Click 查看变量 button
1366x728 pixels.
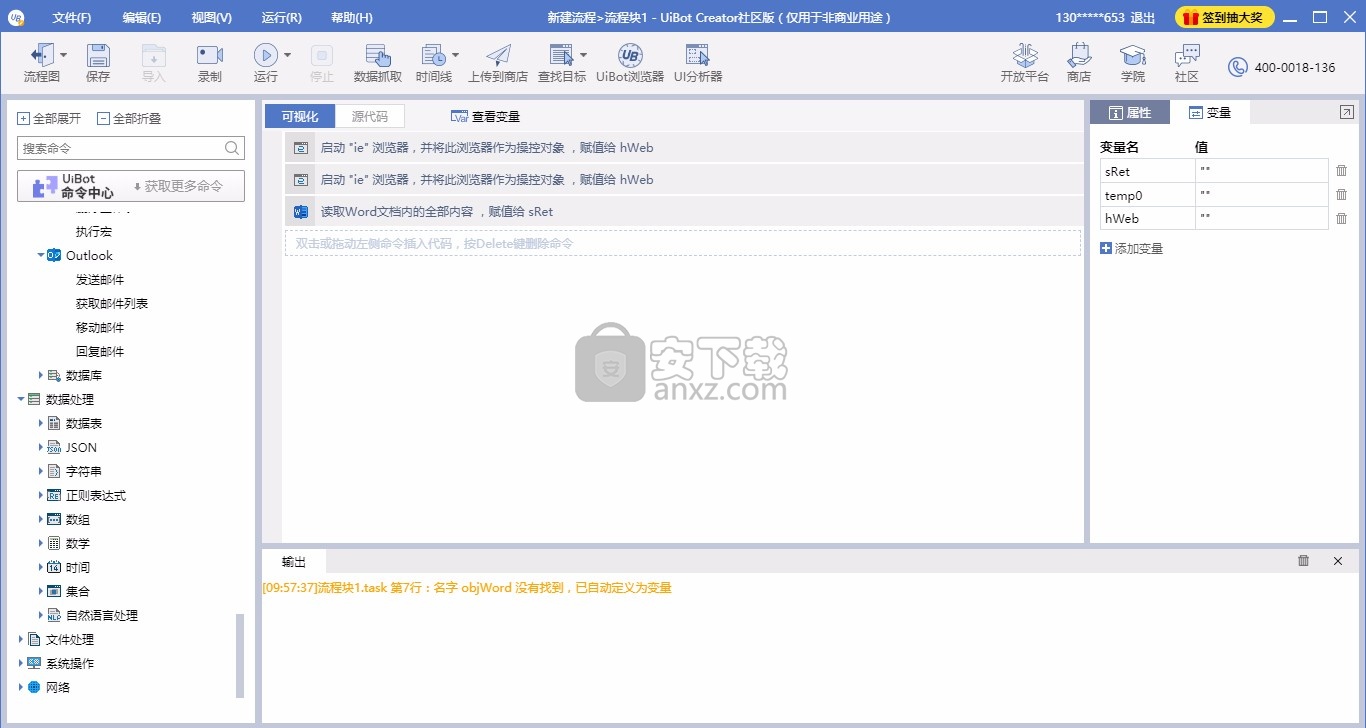tap(486, 117)
